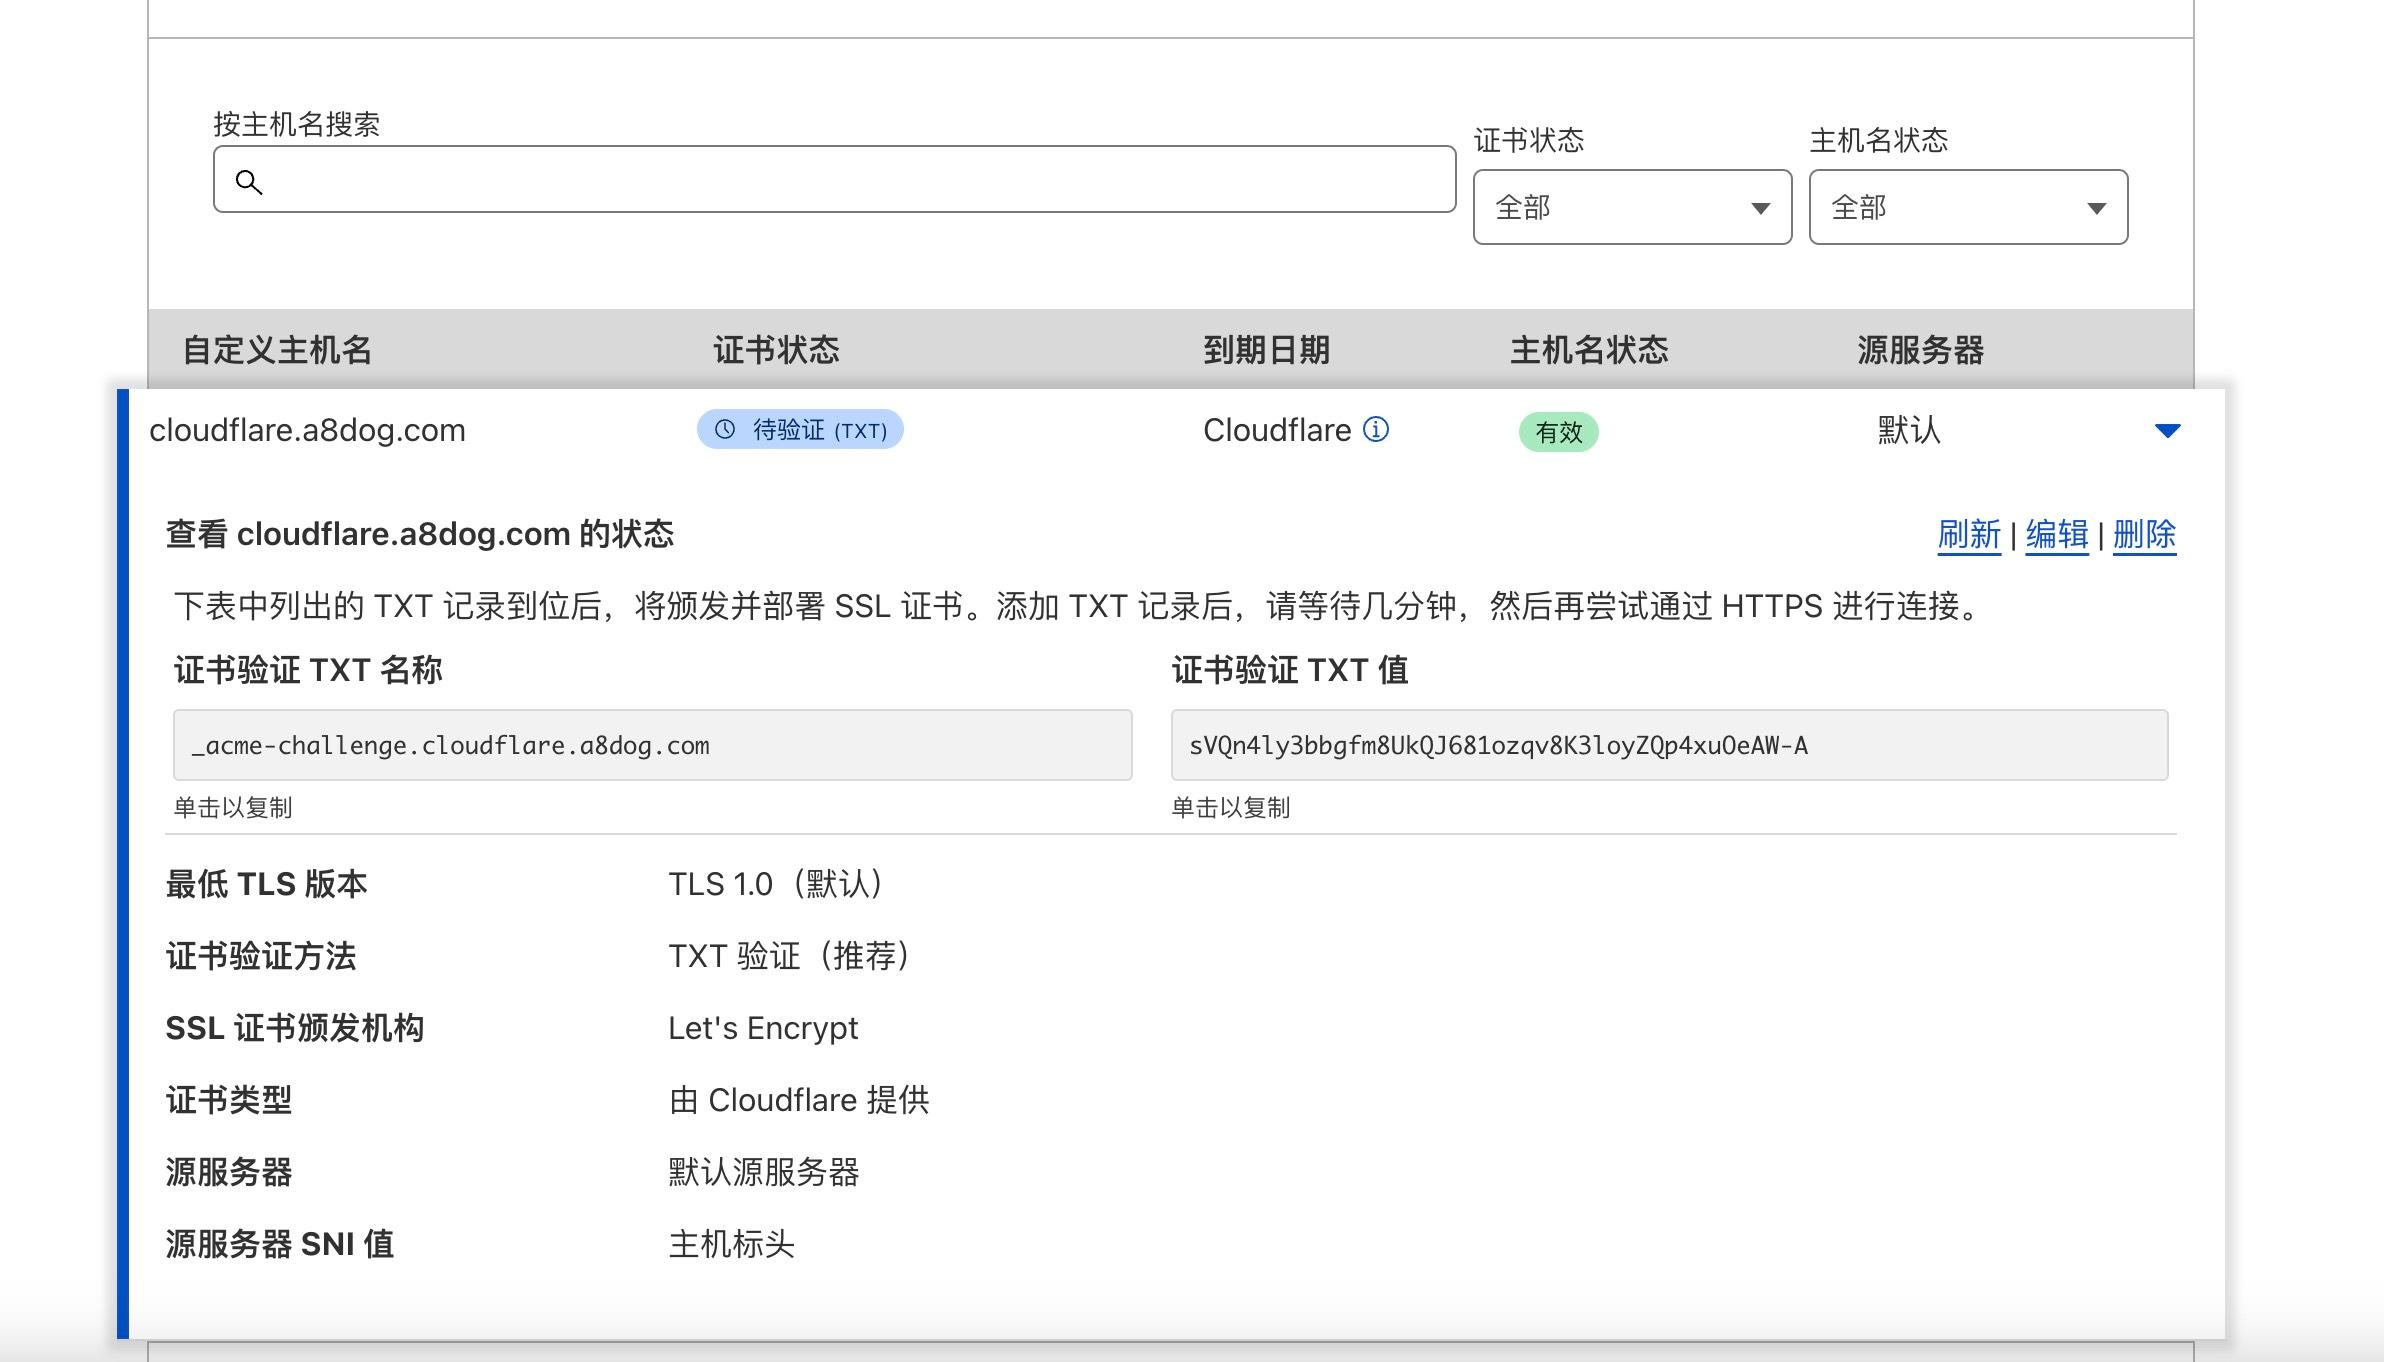Click the 证书验证 TXT 值 heading
Screen dimensions: 2384x1362
coord(1290,670)
